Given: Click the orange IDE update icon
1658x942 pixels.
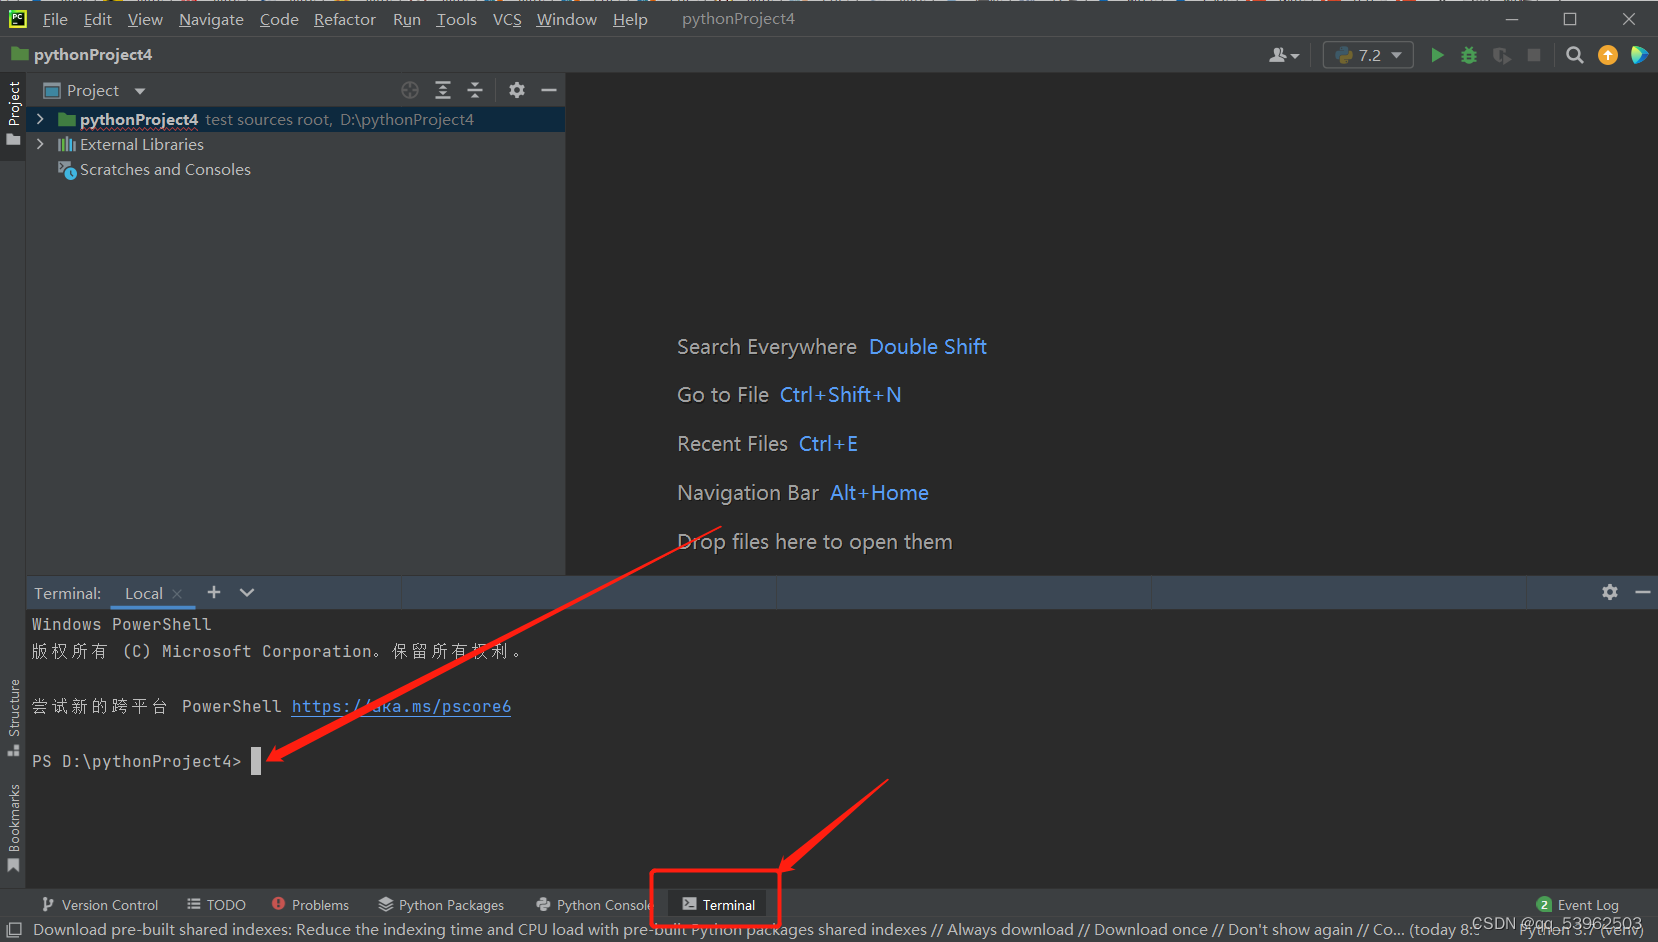Looking at the screenshot, I should tap(1607, 55).
